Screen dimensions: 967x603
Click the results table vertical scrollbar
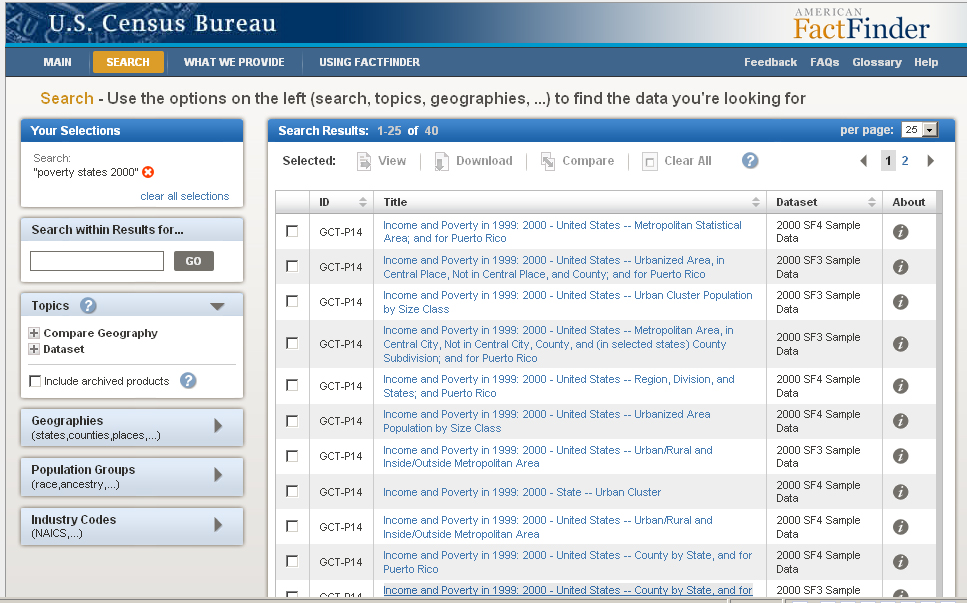point(939,395)
